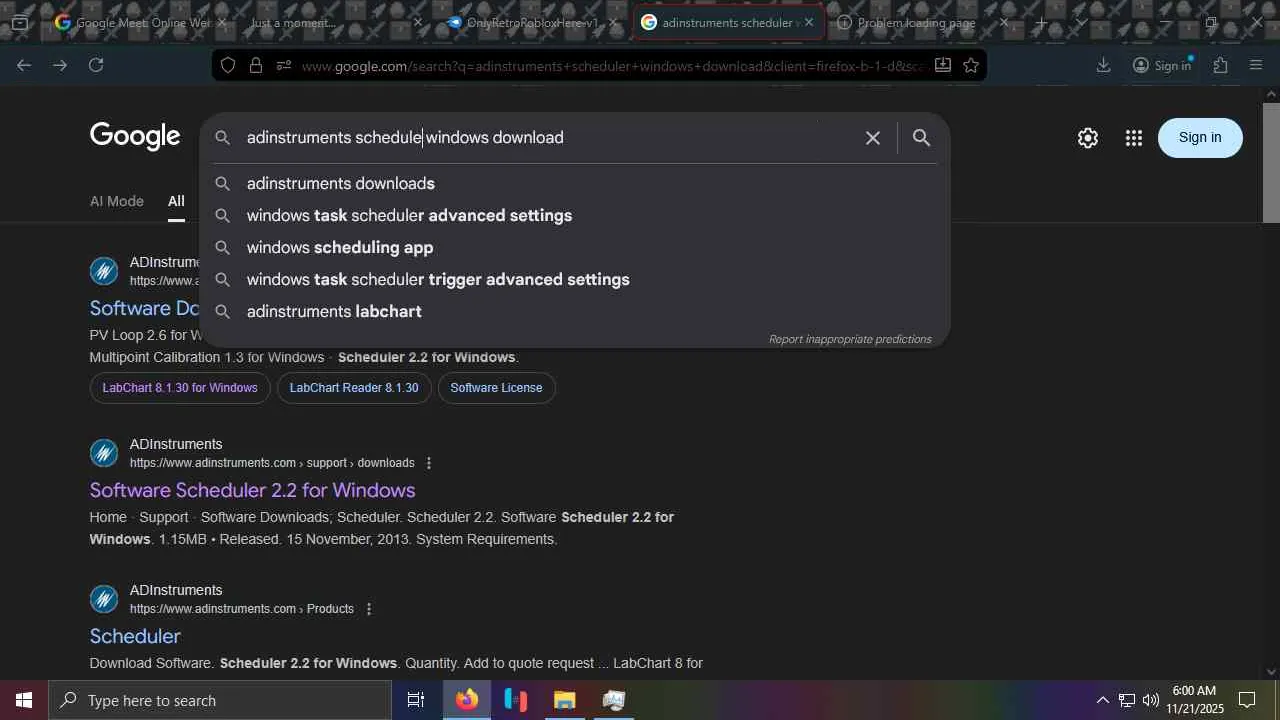
Task: Open Google quick settings gear
Action: tap(1088, 138)
